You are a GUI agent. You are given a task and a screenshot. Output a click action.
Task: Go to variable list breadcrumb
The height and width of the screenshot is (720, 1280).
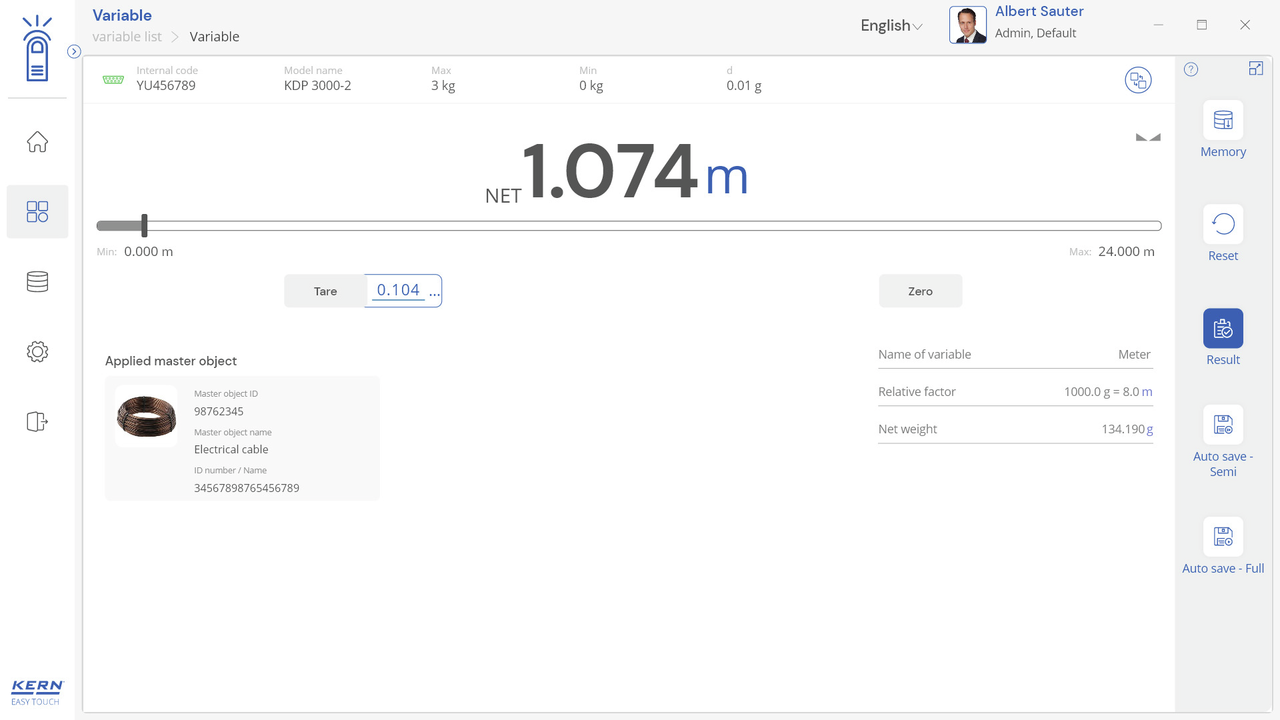coord(127,37)
